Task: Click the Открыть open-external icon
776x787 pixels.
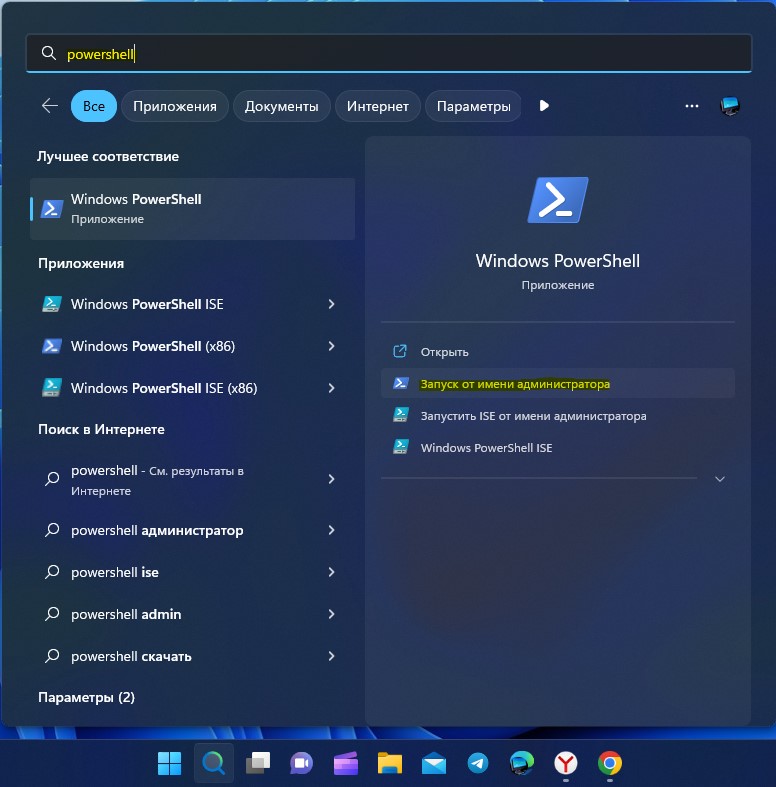Action: (400, 351)
